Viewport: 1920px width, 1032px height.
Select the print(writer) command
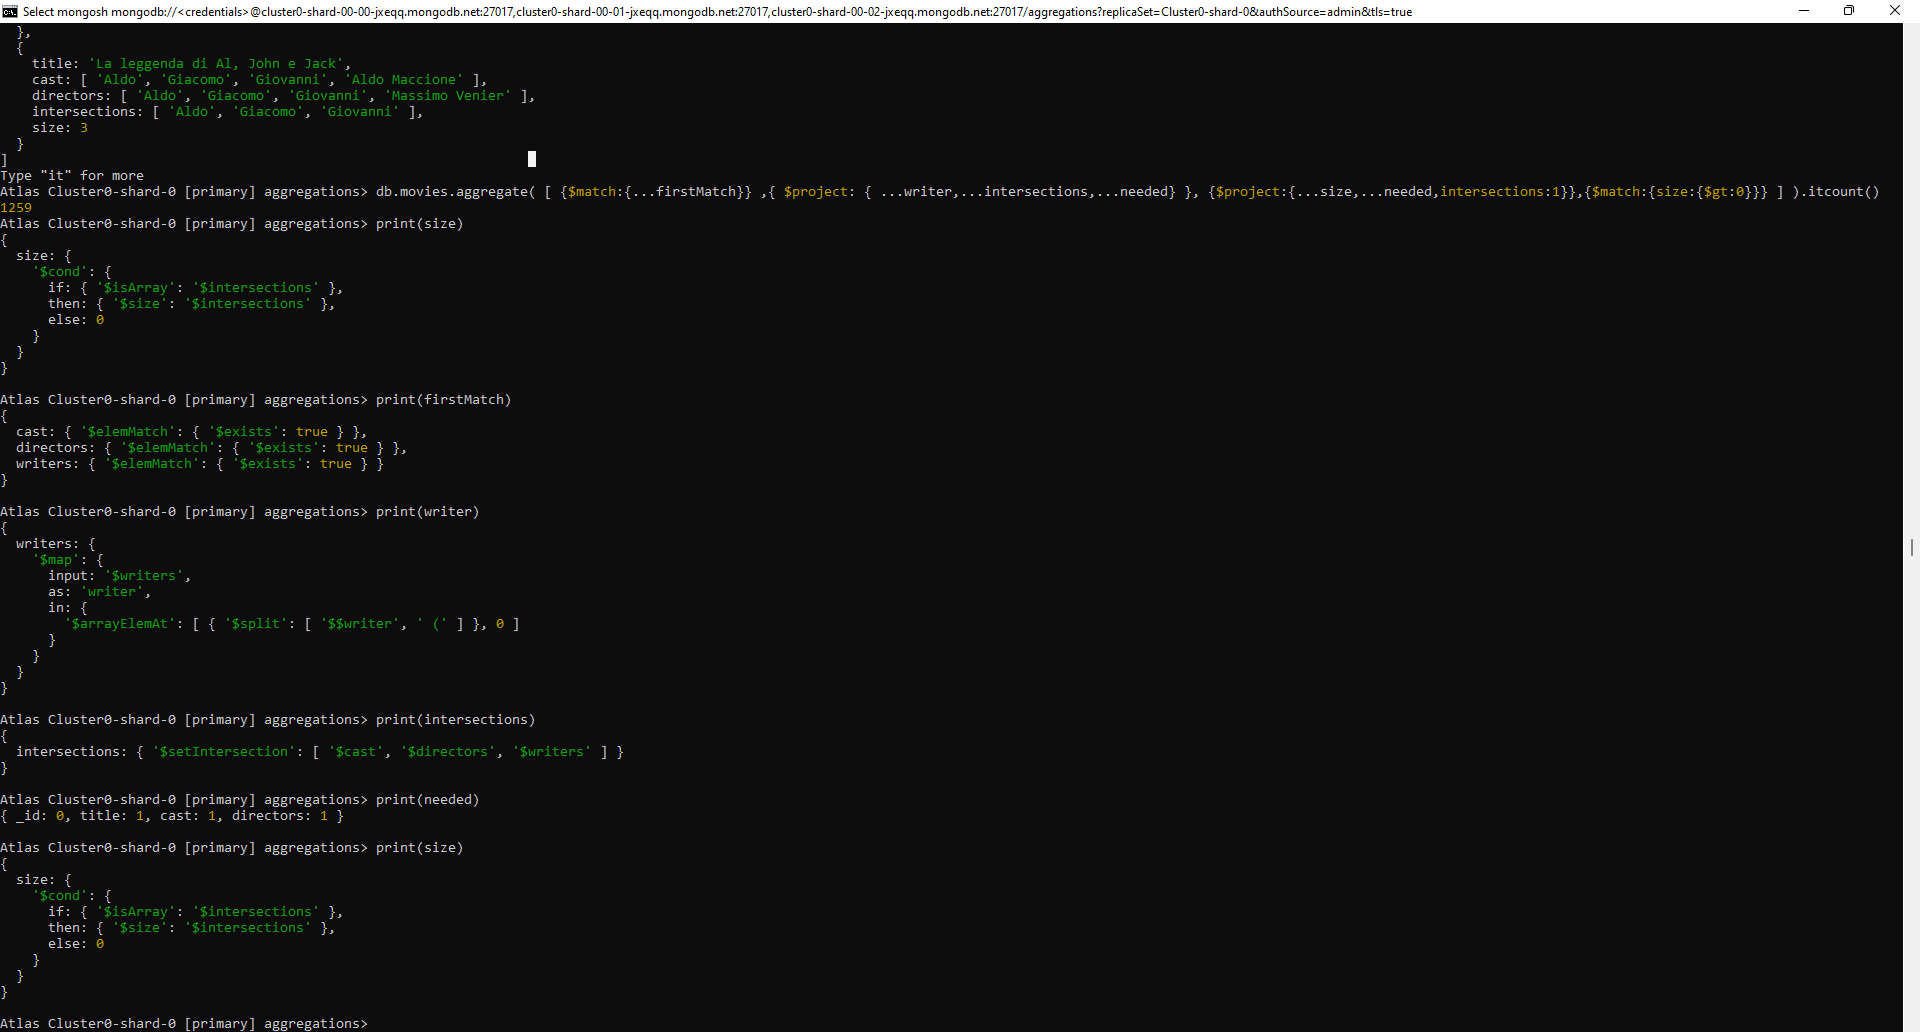click(x=427, y=512)
